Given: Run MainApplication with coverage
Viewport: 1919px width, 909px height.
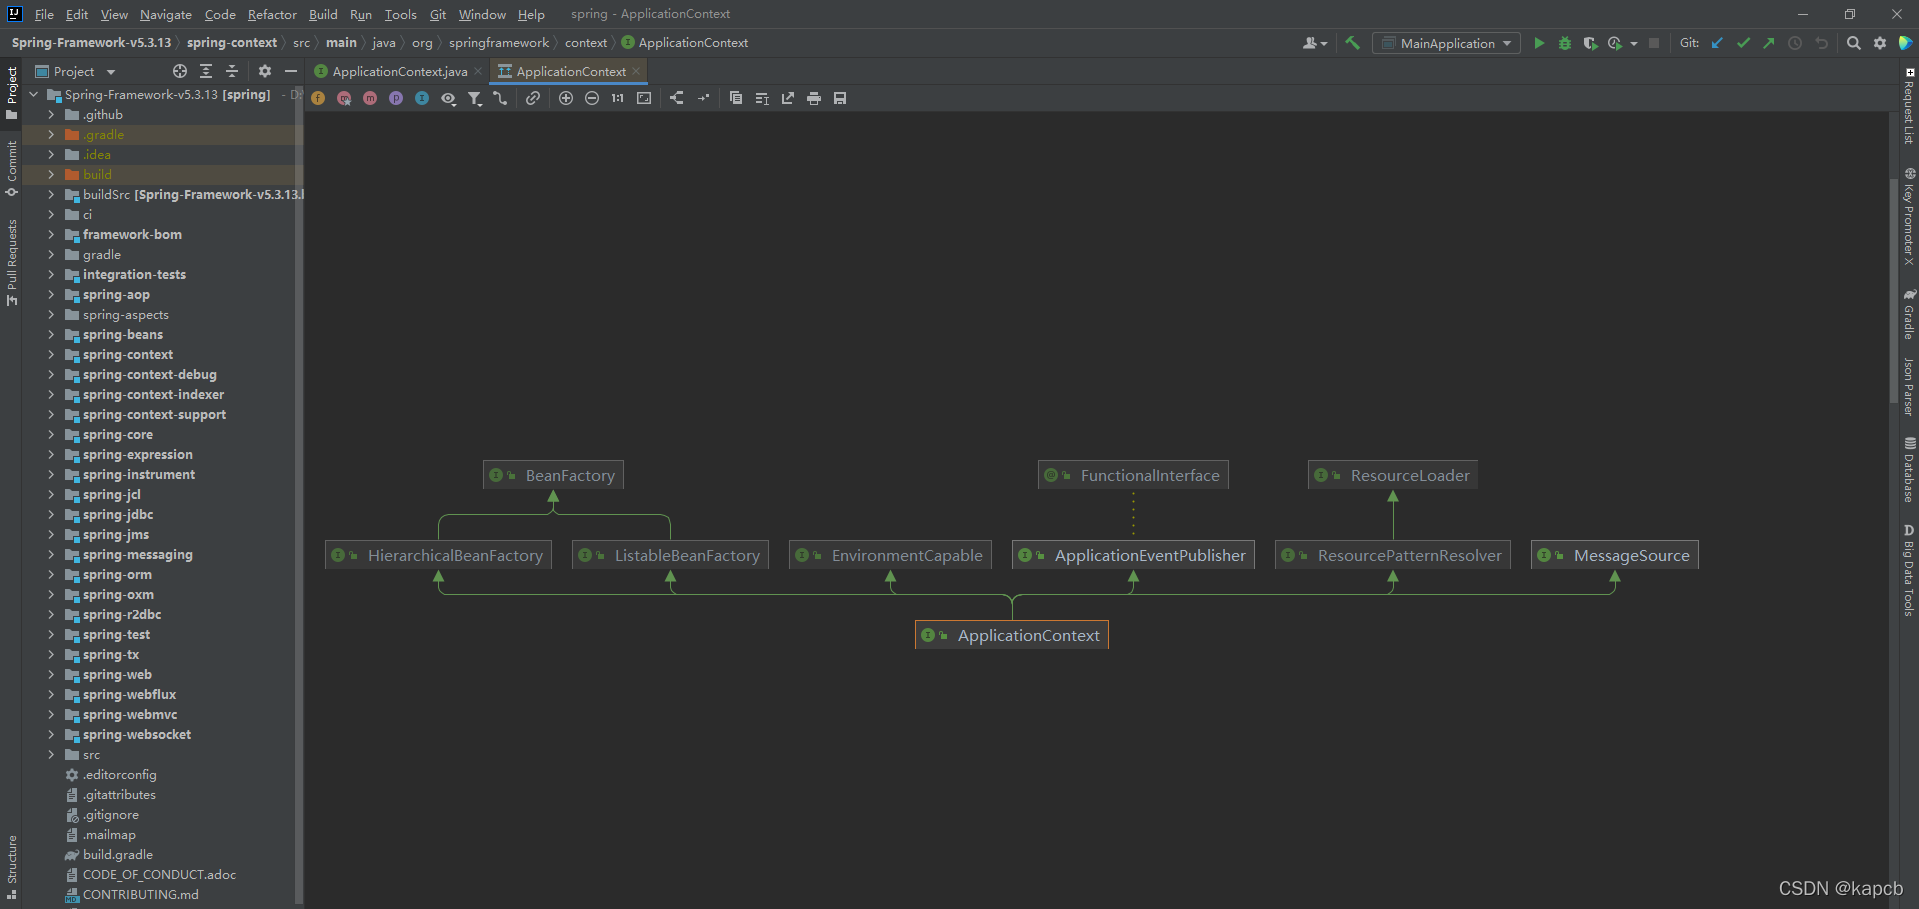Looking at the screenshot, I should [1590, 43].
